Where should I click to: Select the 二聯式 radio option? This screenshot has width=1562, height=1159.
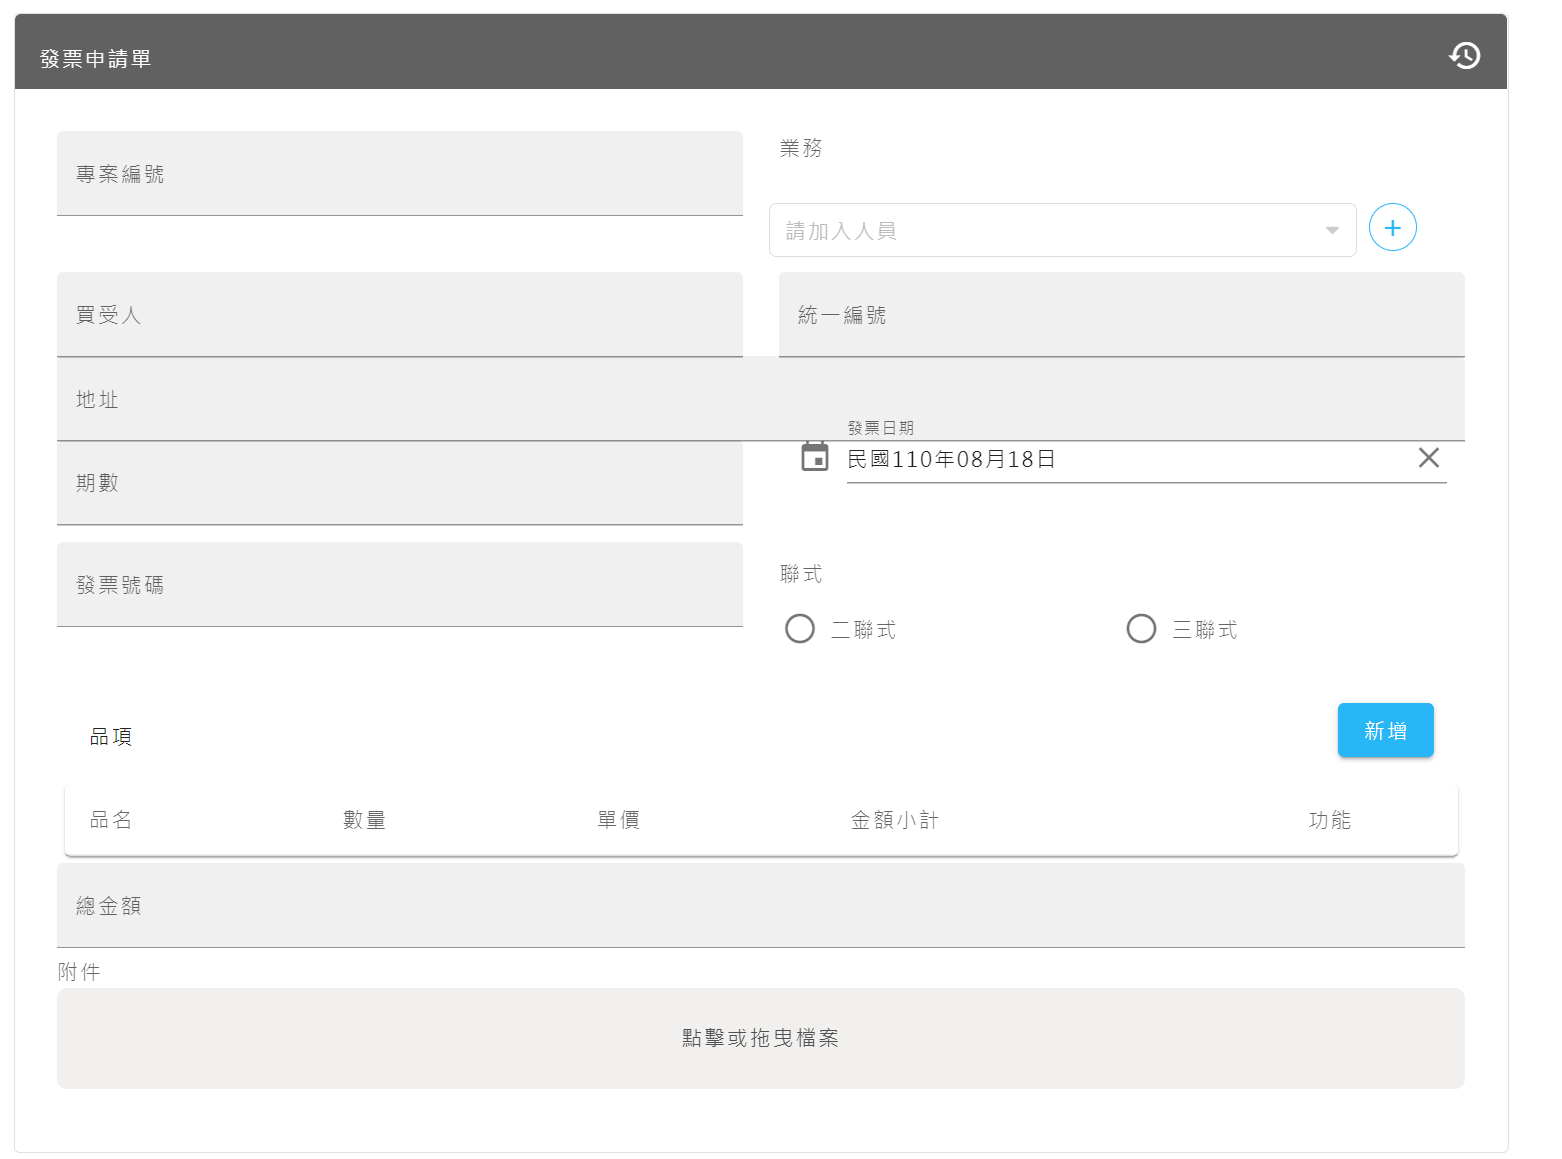click(800, 629)
